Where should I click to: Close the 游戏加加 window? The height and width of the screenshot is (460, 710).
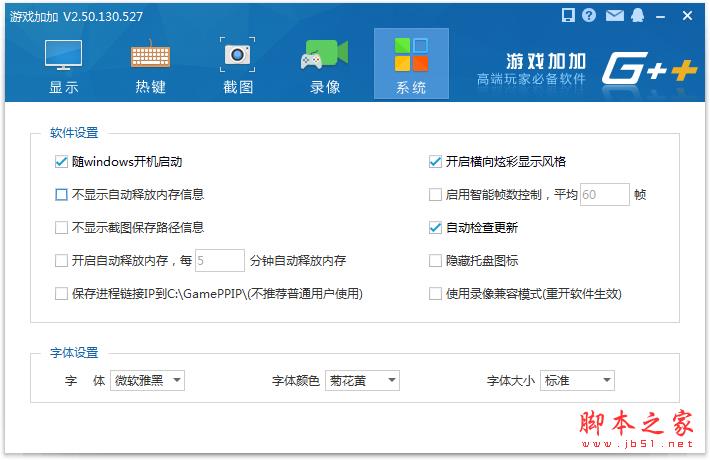pyautogui.click(x=687, y=16)
